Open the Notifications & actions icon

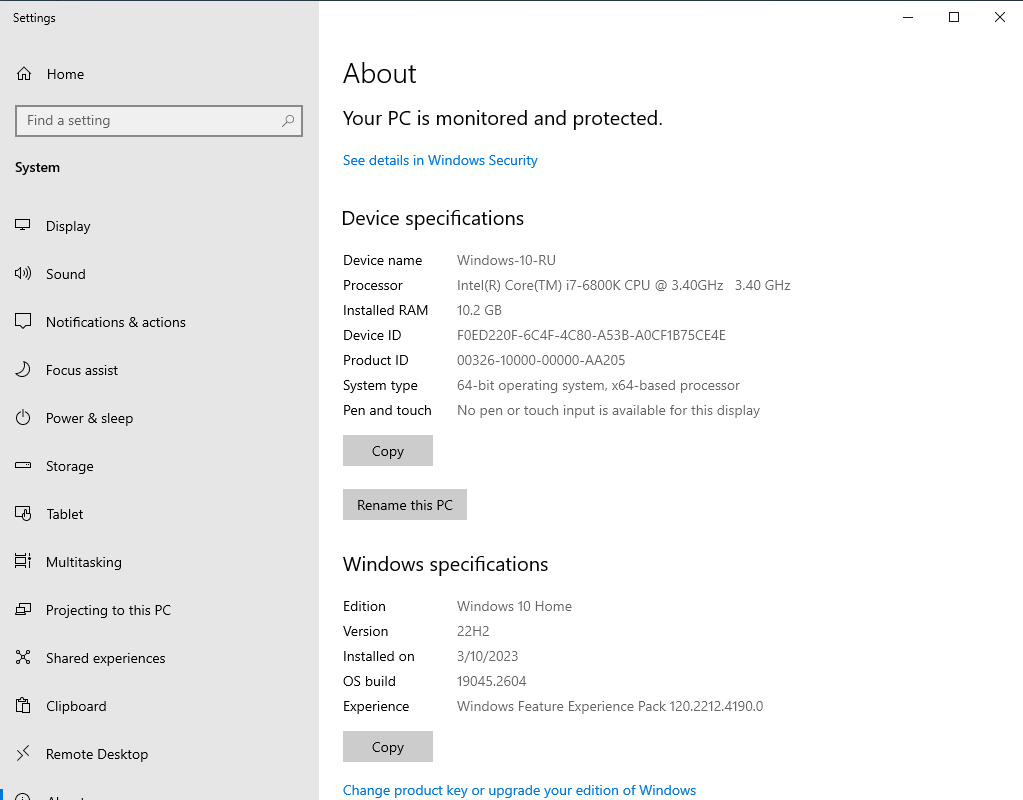click(x=23, y=322)
